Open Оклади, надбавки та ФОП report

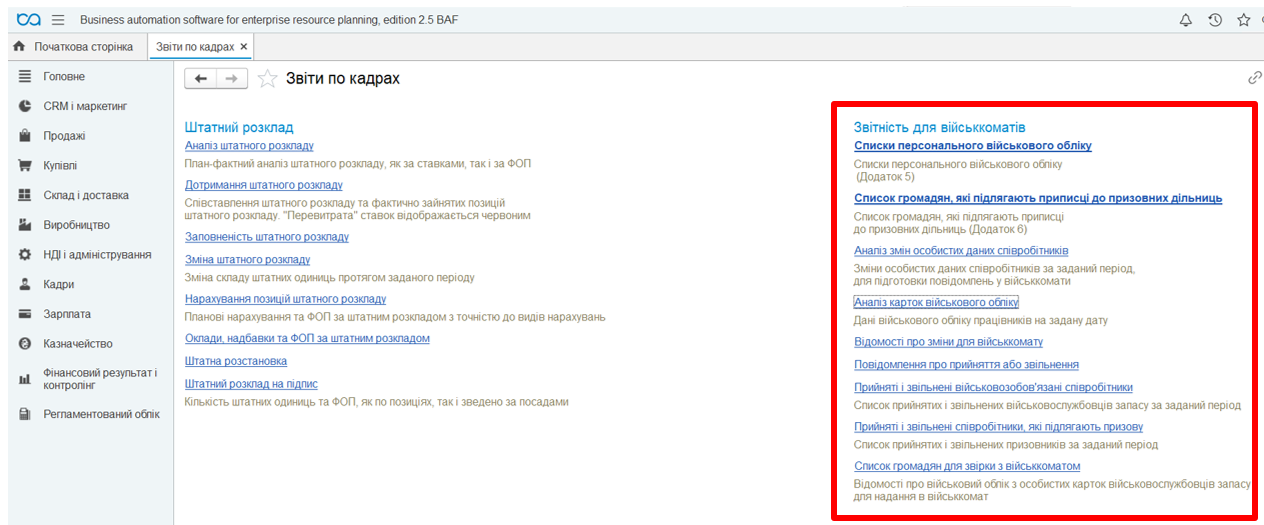coord(307,338)
